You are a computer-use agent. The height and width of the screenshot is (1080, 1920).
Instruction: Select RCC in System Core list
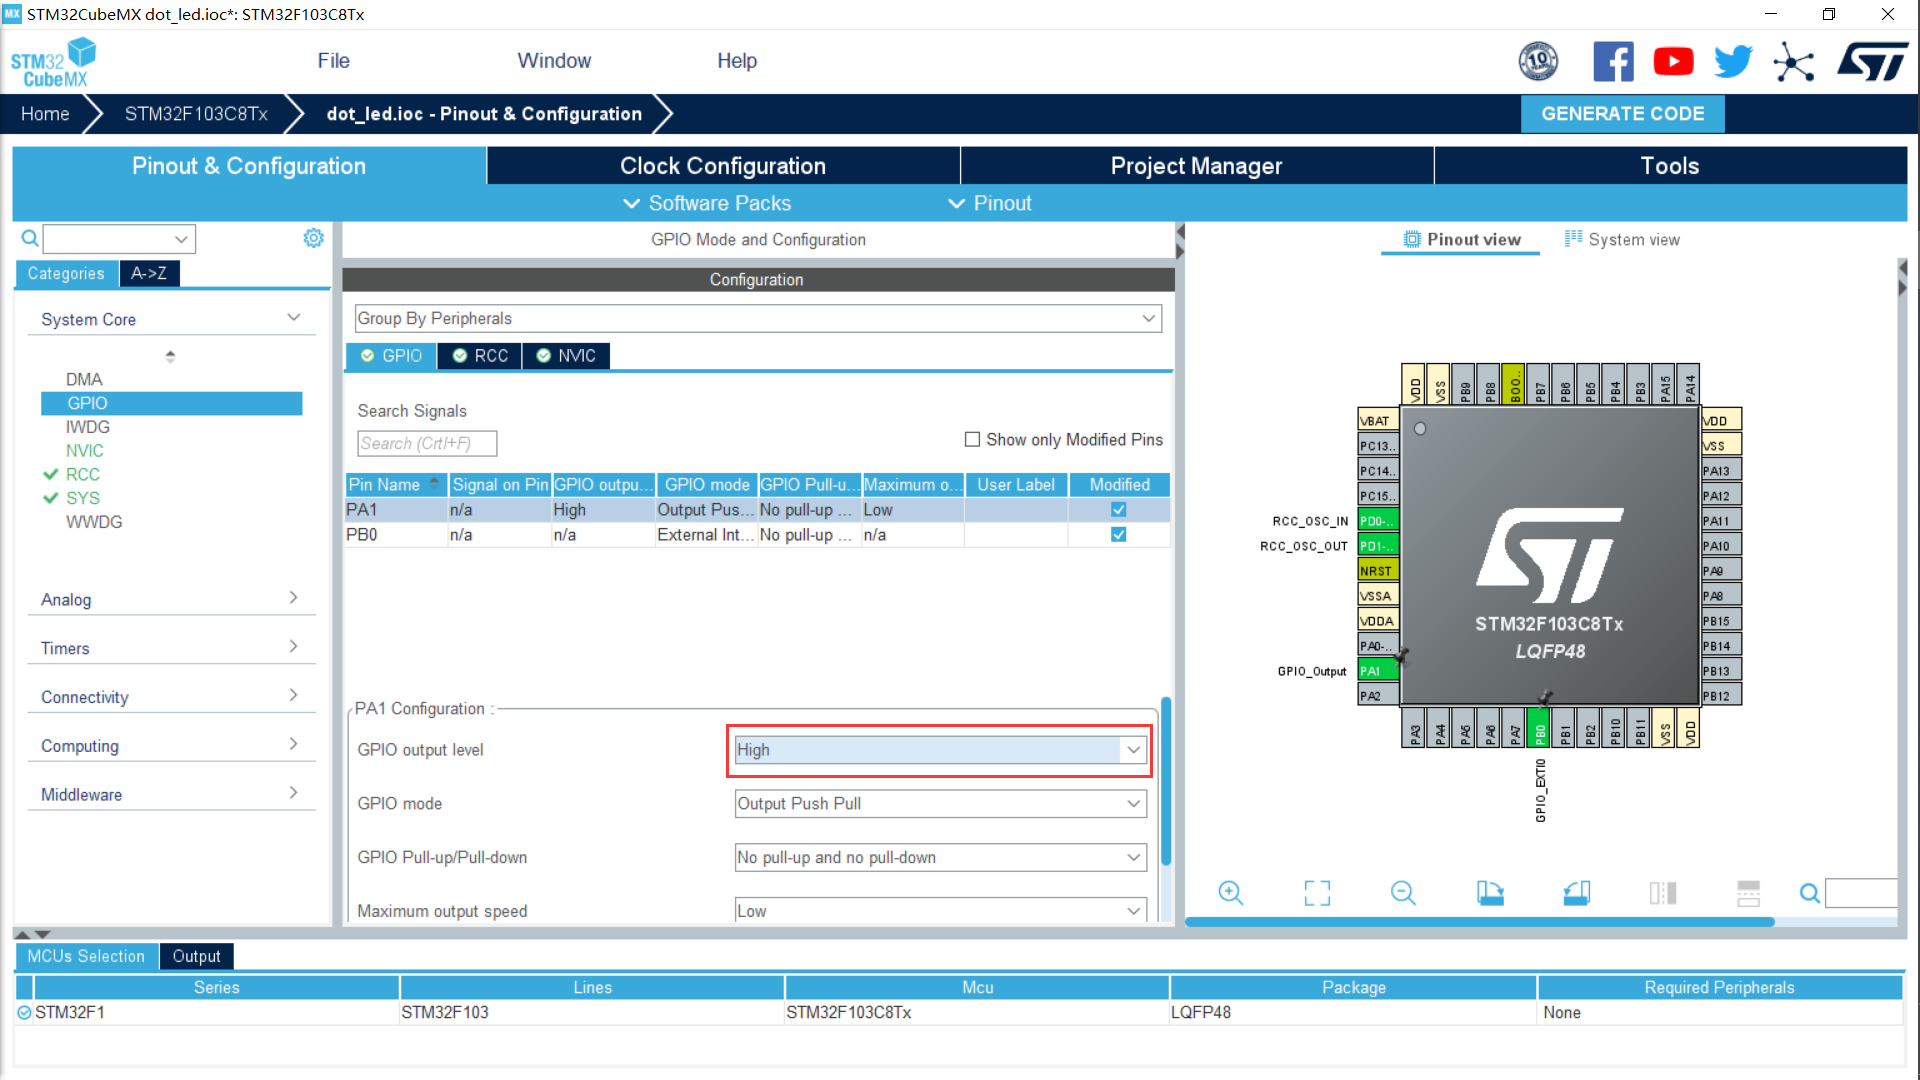[82, 474]
